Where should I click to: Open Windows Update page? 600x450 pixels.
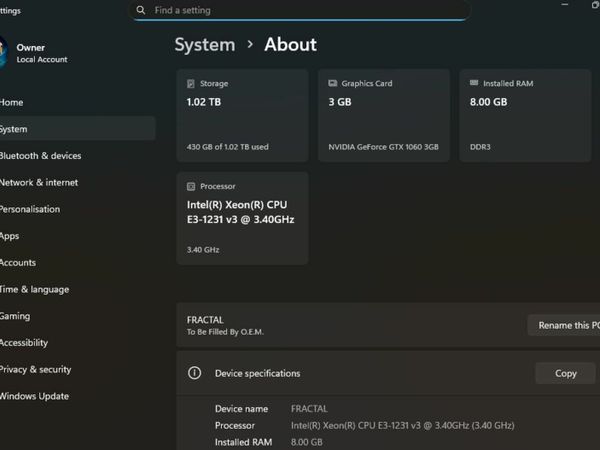[x=34, y=396]
